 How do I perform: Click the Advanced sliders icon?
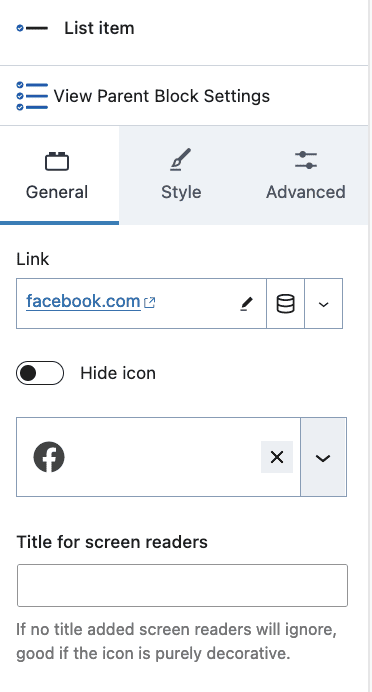306,160
